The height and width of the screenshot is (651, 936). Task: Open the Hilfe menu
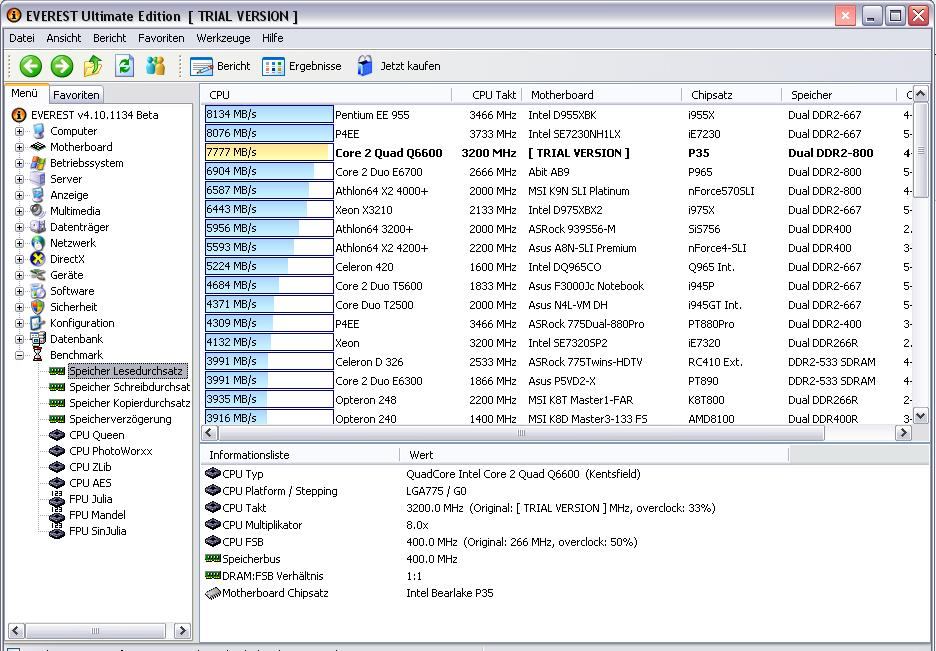coord(272,38)
